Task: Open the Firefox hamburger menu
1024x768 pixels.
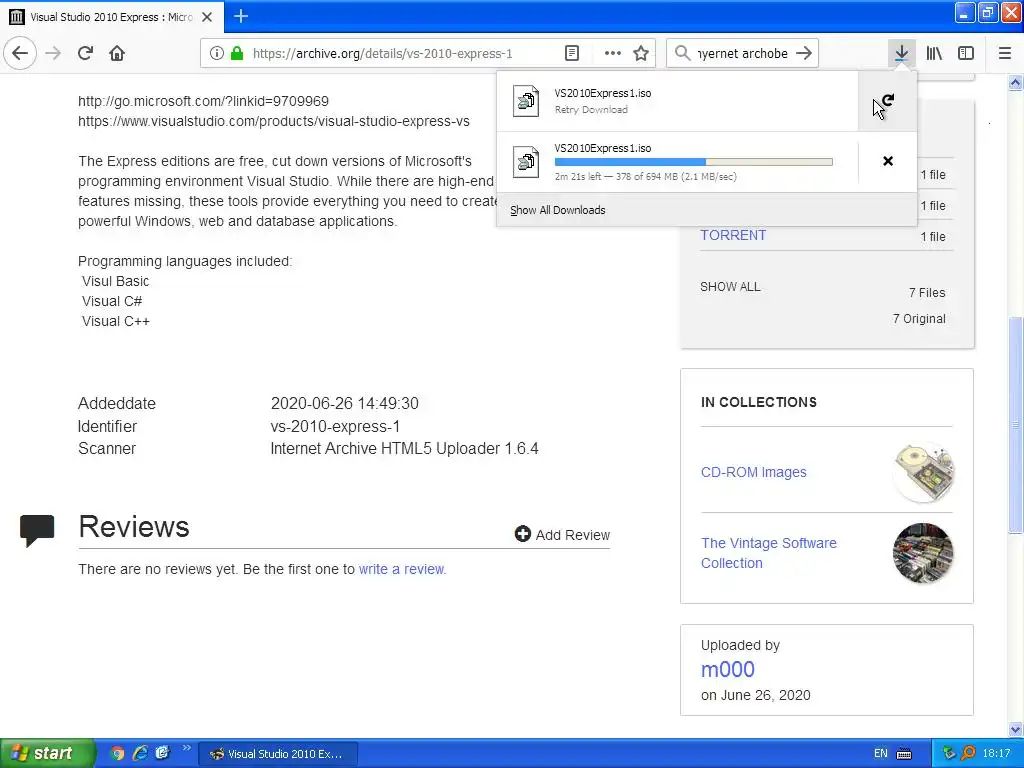Action: coord(1004,53)
